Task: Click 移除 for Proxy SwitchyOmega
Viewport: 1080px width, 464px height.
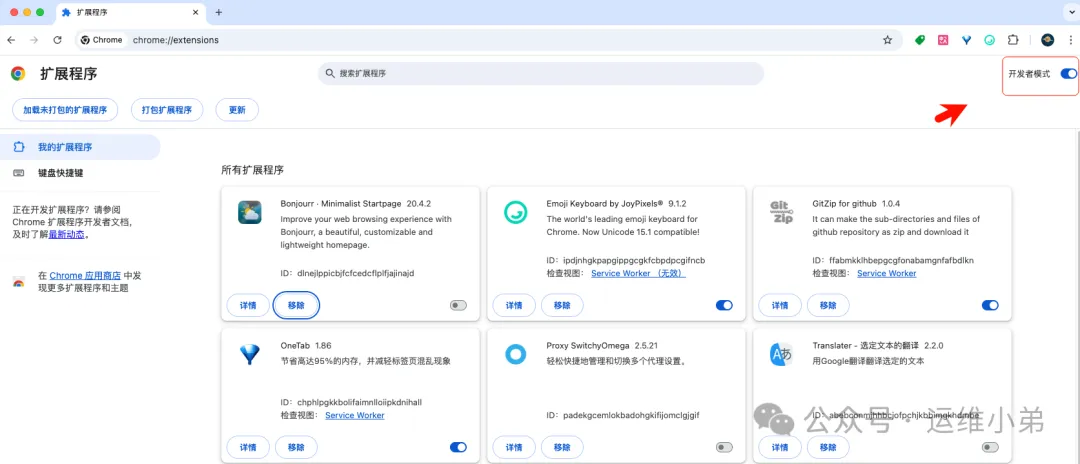Action: coord(562,447)
